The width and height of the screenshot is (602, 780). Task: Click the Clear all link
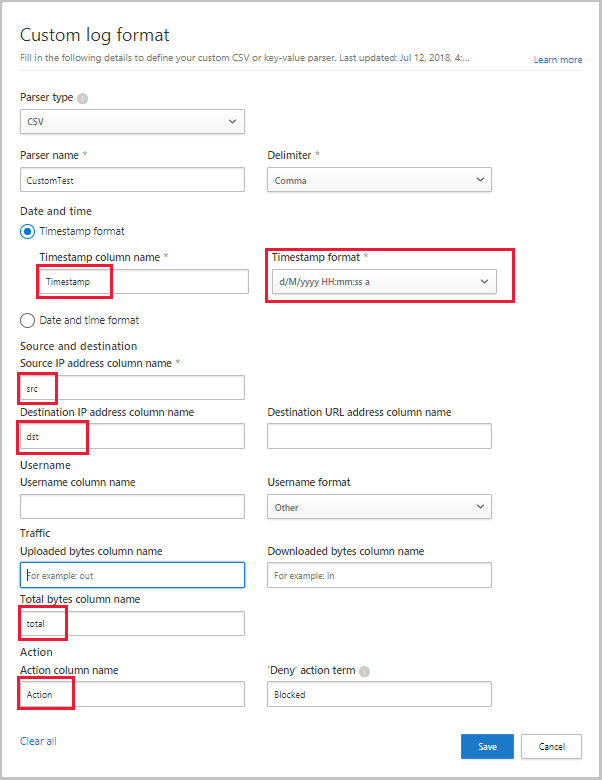click(x=38, y=741)
